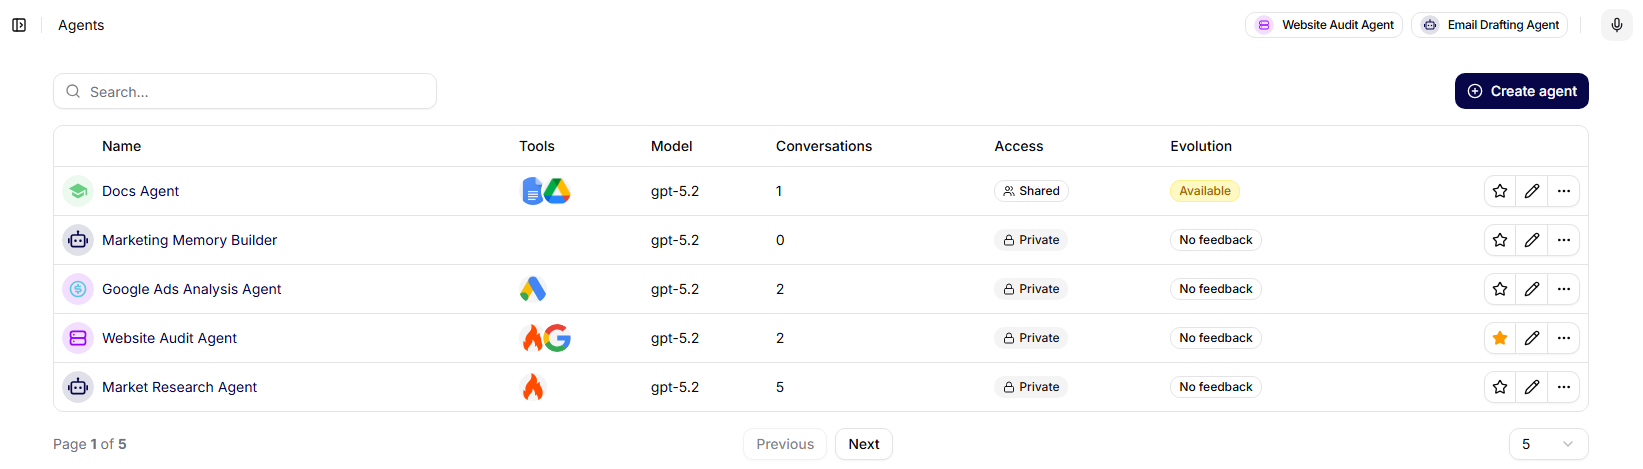Open more options for Market Research Agent
The image size is (1643, 469).
click(1564, 387)
